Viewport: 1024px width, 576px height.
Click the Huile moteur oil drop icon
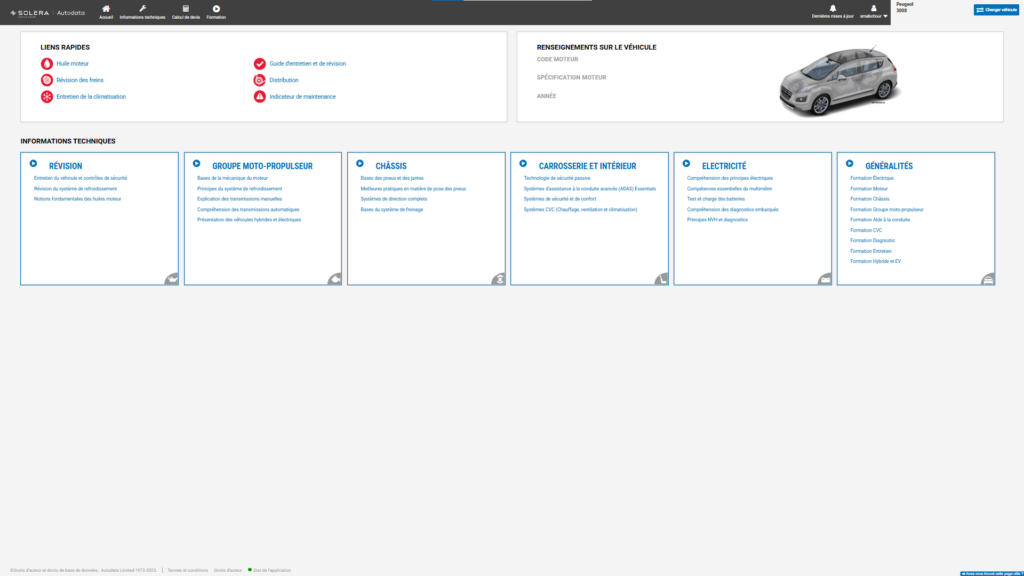[x=46, y=63]
